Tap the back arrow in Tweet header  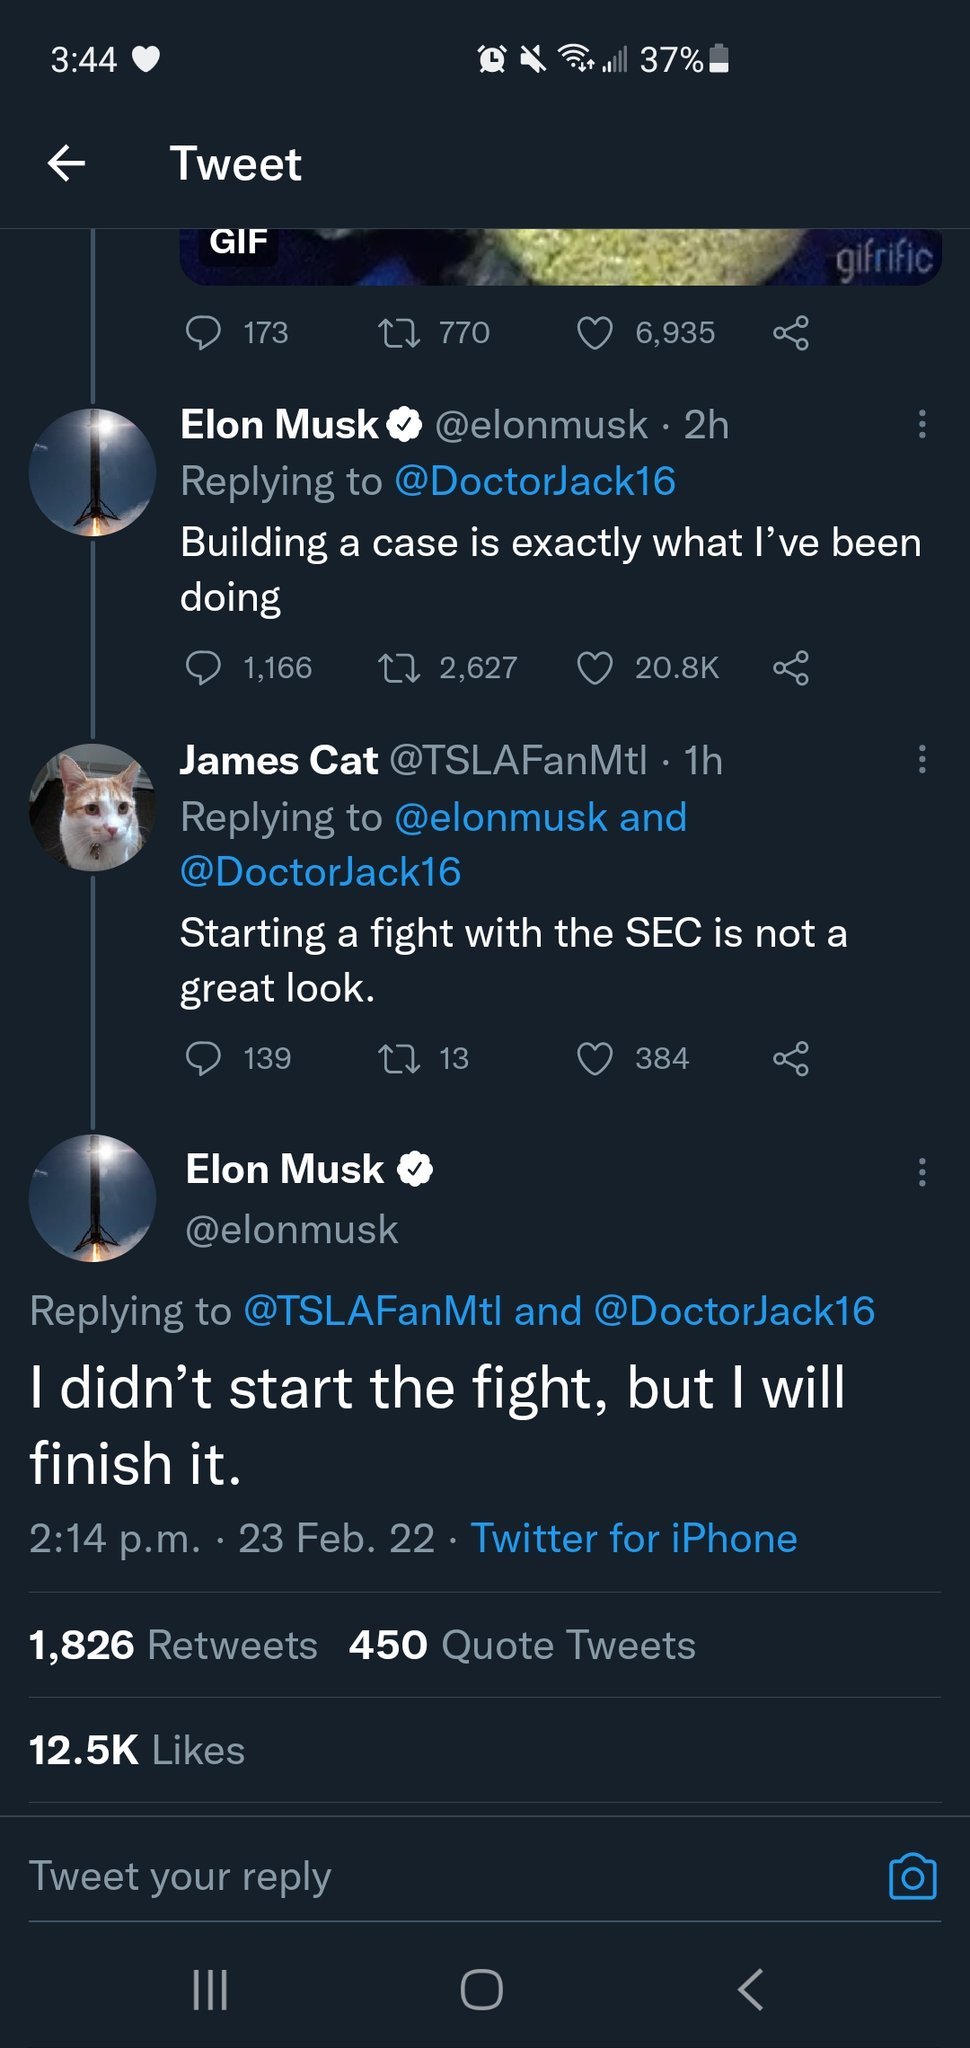(x=66, y=163)
